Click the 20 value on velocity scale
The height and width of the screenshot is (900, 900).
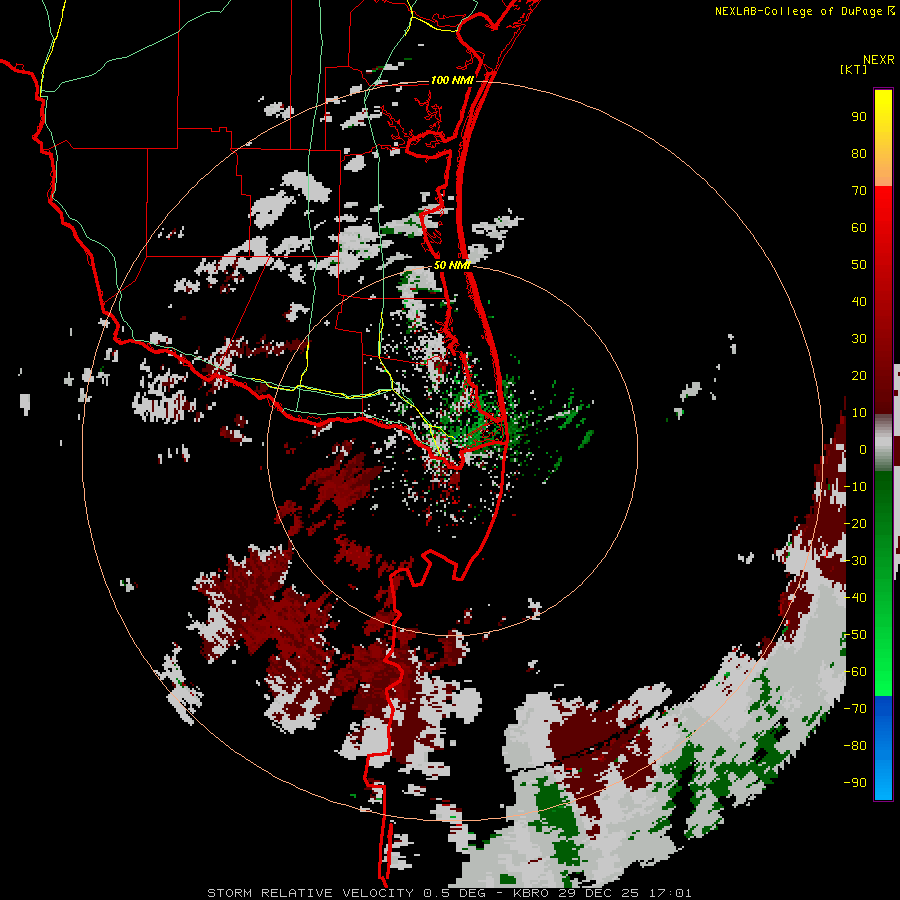tap(859, 375)
